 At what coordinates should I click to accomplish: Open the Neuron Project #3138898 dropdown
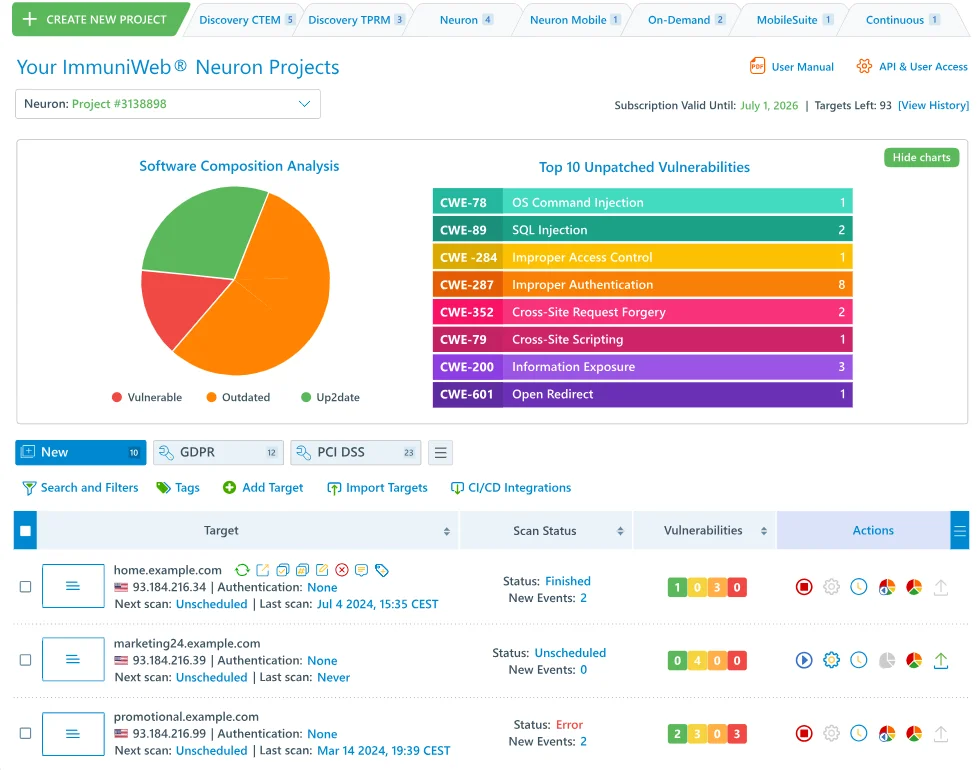tap(168, 104)
